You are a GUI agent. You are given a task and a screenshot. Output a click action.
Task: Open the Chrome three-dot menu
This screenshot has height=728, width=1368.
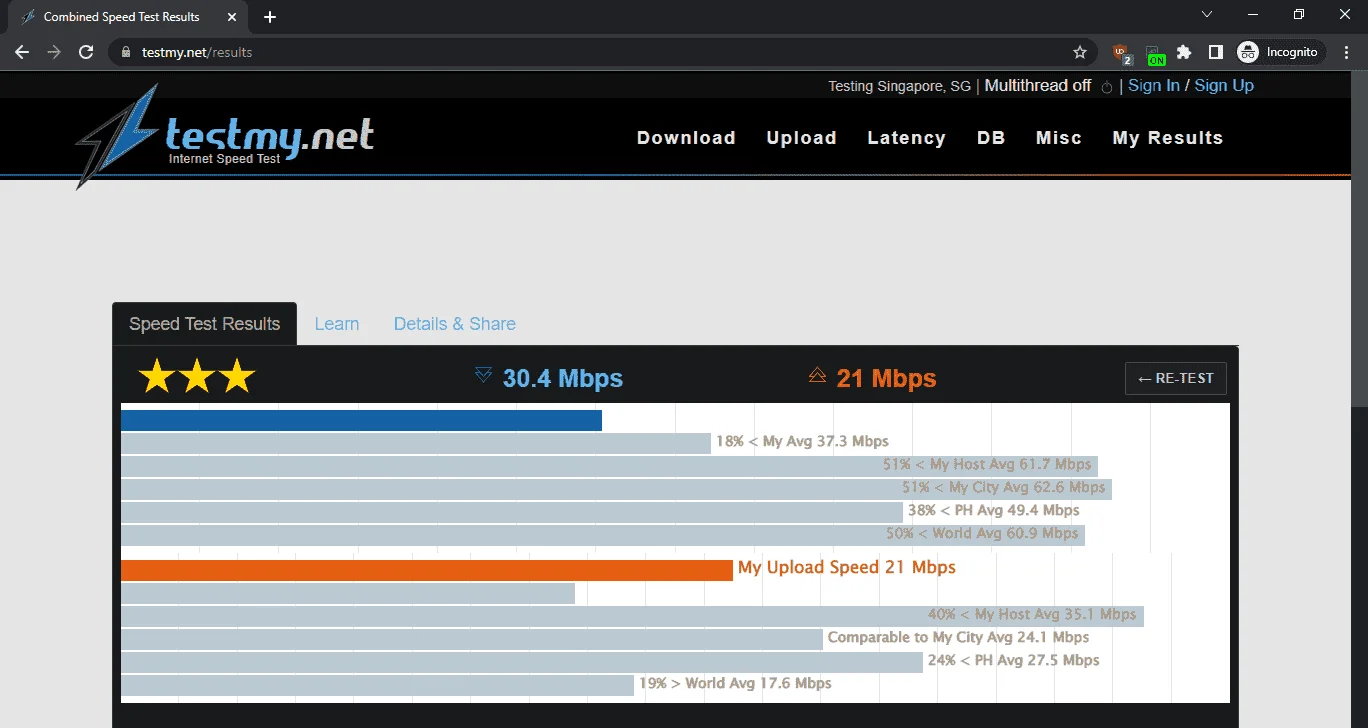pos(1345,52)
